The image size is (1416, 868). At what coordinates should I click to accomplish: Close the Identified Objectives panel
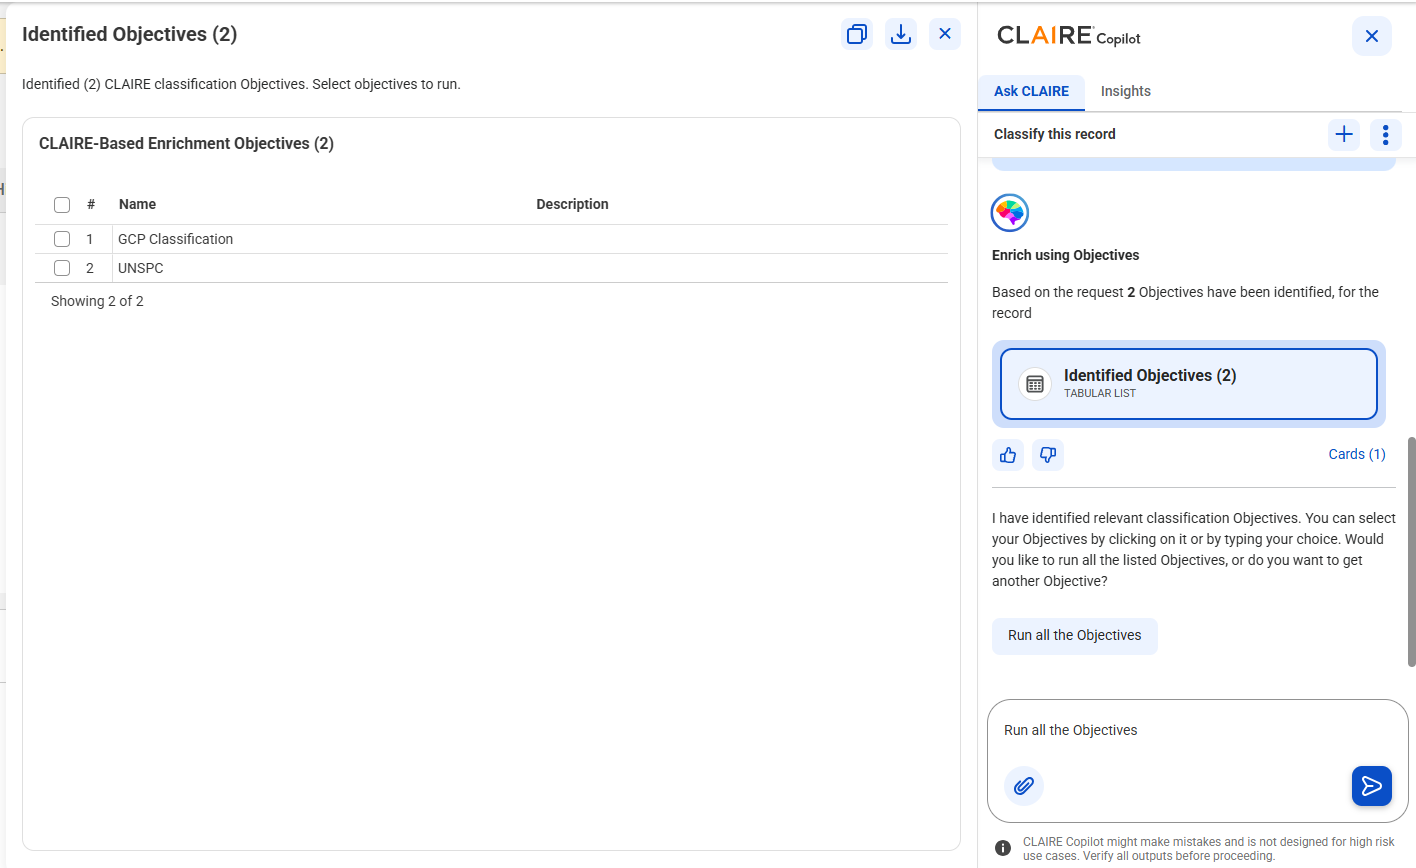point(945,34)
